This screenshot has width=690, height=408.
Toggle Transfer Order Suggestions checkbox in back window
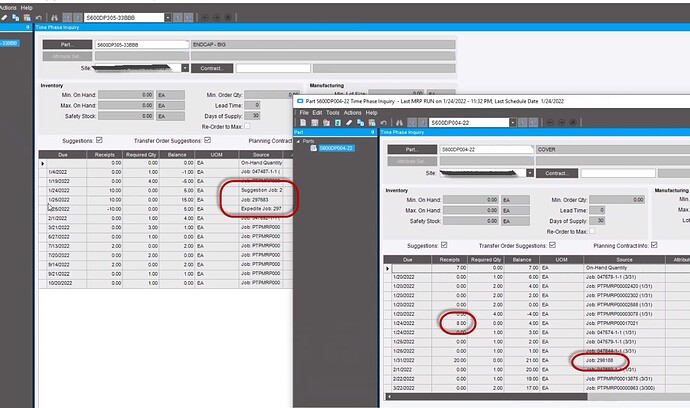207,140
